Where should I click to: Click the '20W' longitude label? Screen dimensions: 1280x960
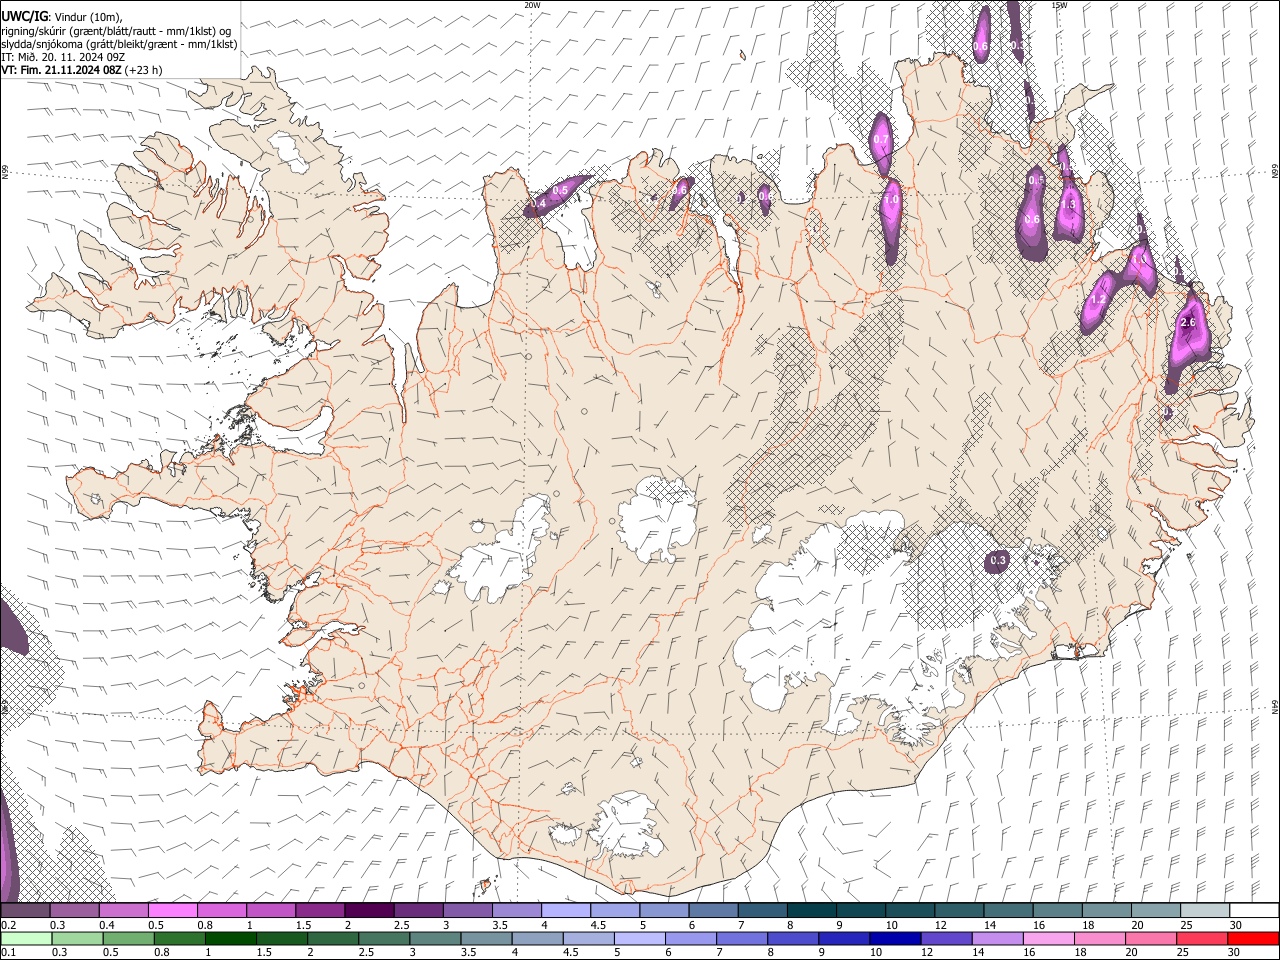point(532,5)
